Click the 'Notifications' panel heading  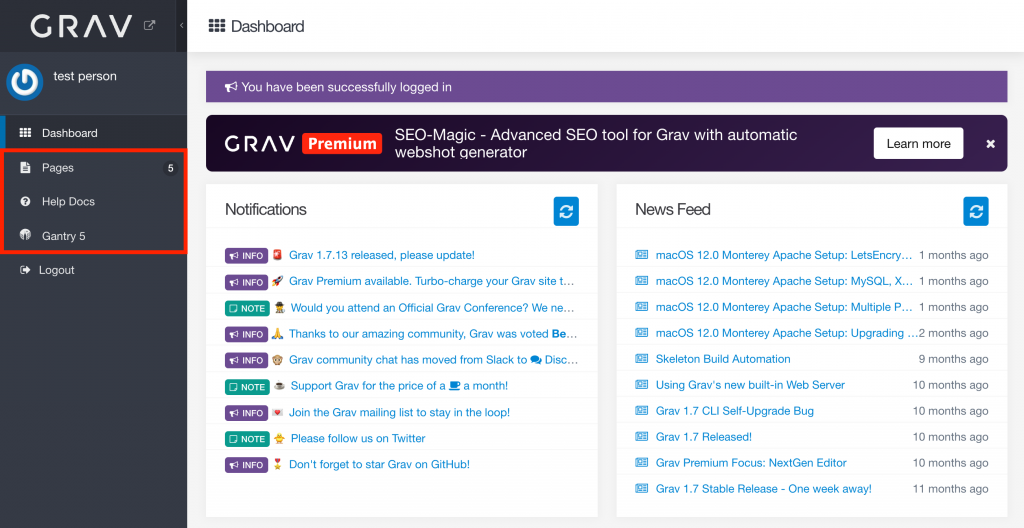(x=266, y=209)
